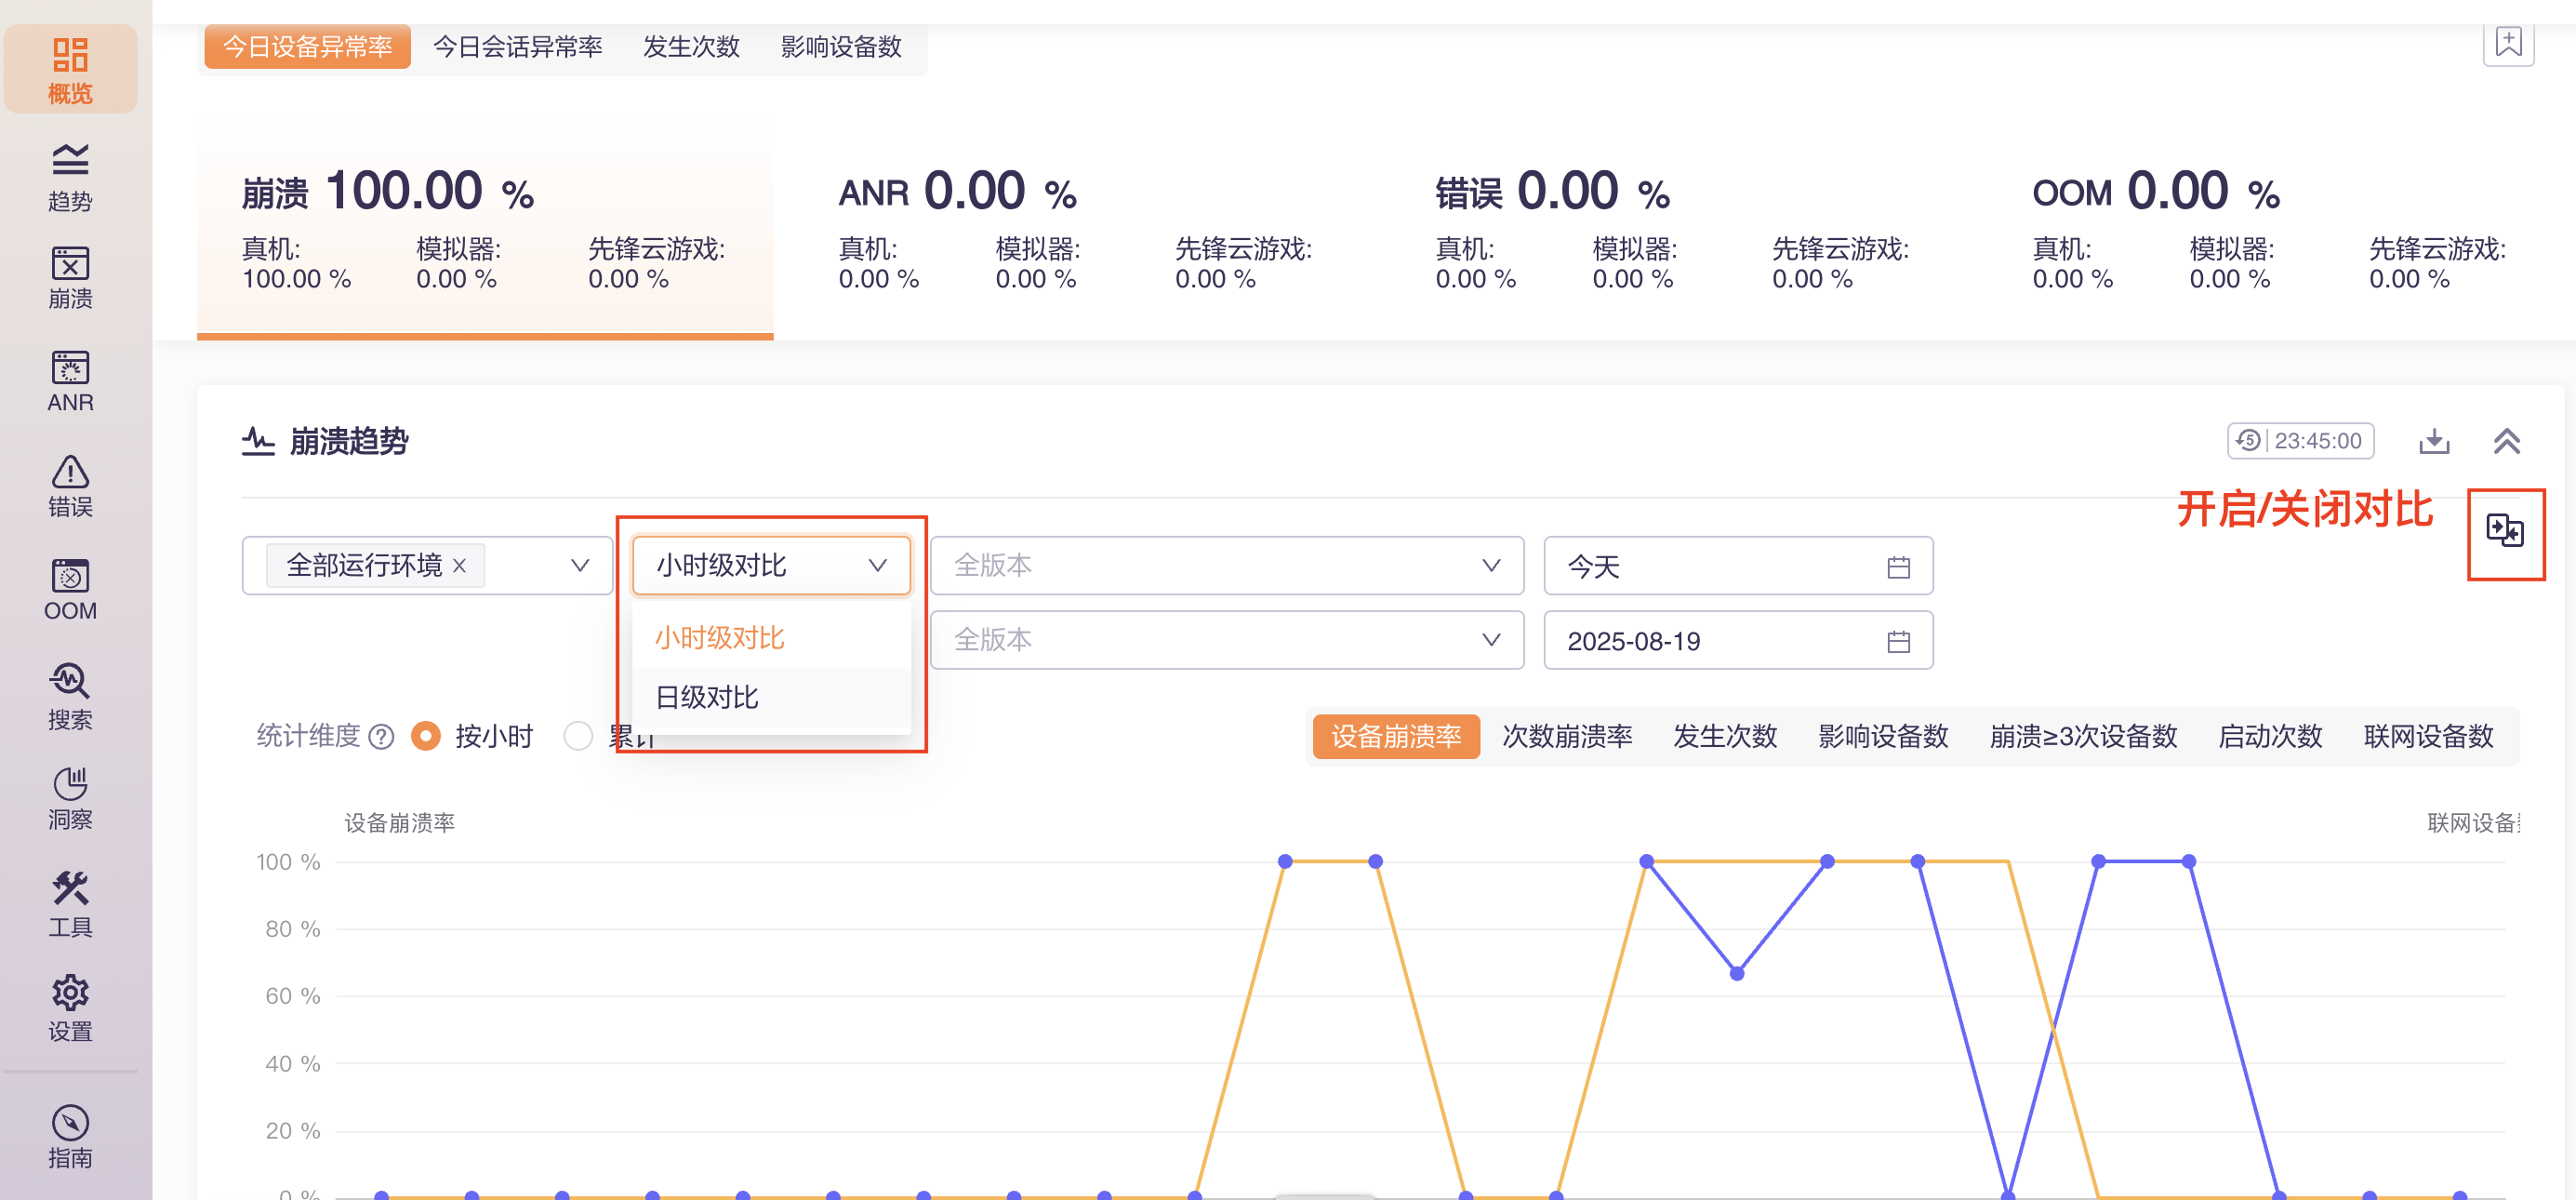Click the 设备崩溃率 chart axis label
This screenshot has width=2576, height=1200.
coord(399,823)
